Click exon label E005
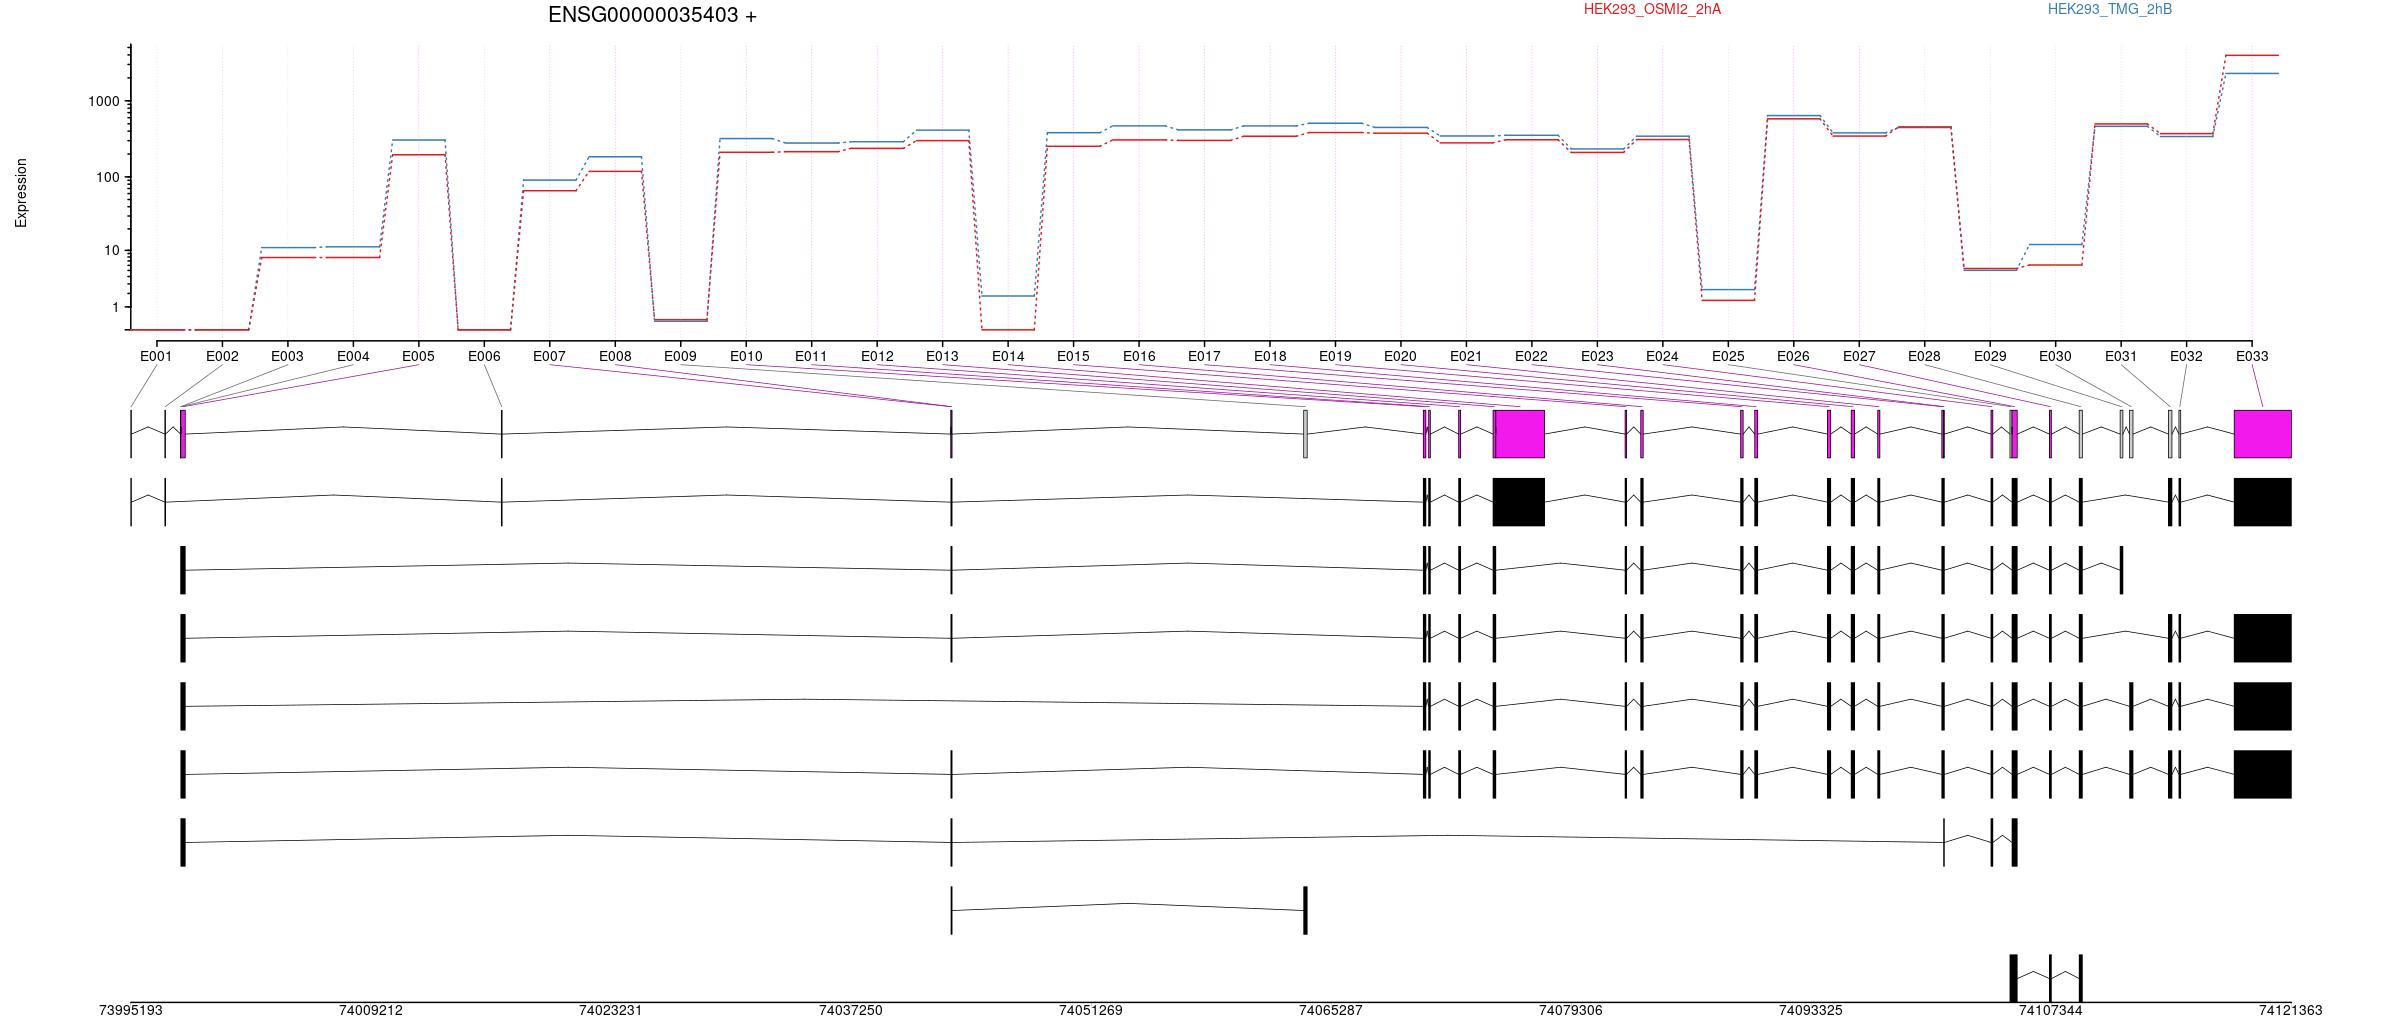This screenshot has width=2400, height=1030. coord(418,356)
